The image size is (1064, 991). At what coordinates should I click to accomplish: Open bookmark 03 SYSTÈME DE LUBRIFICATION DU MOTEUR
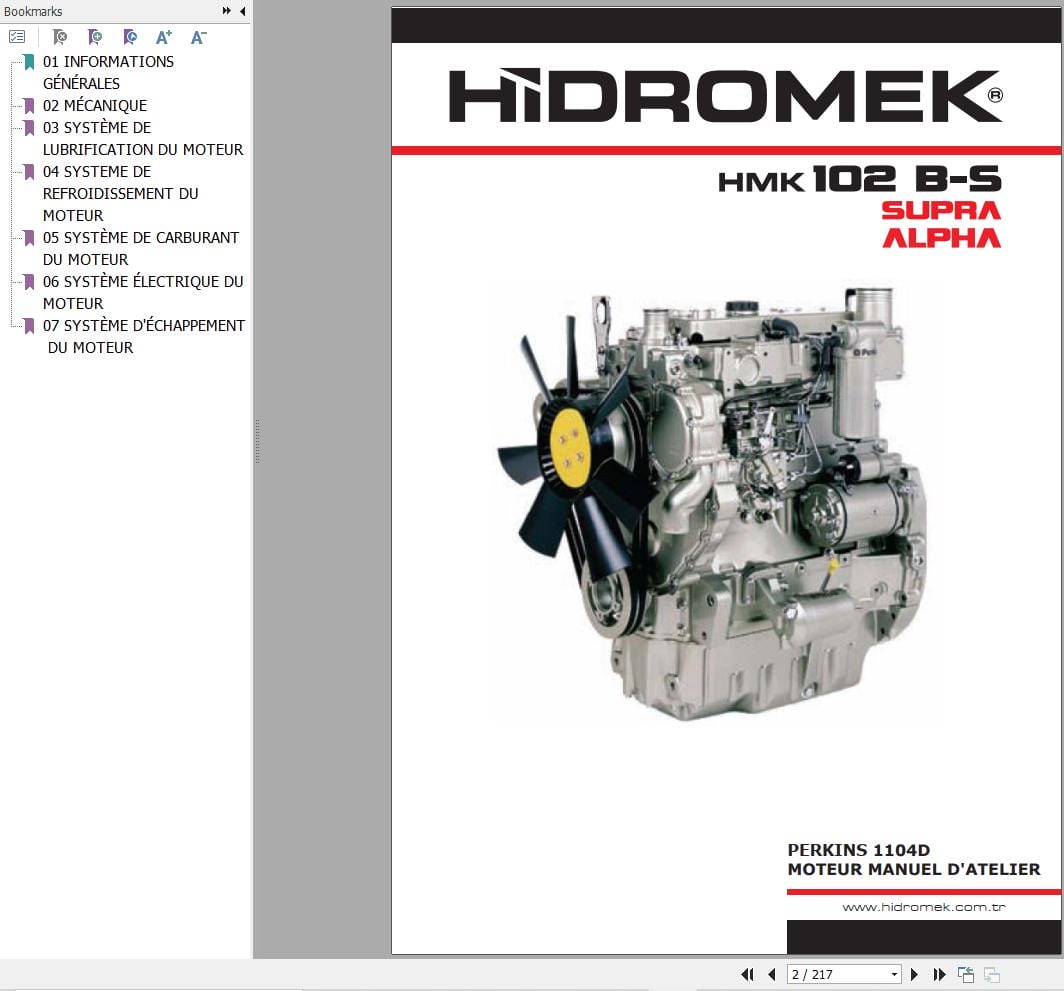tap(142, 138)
